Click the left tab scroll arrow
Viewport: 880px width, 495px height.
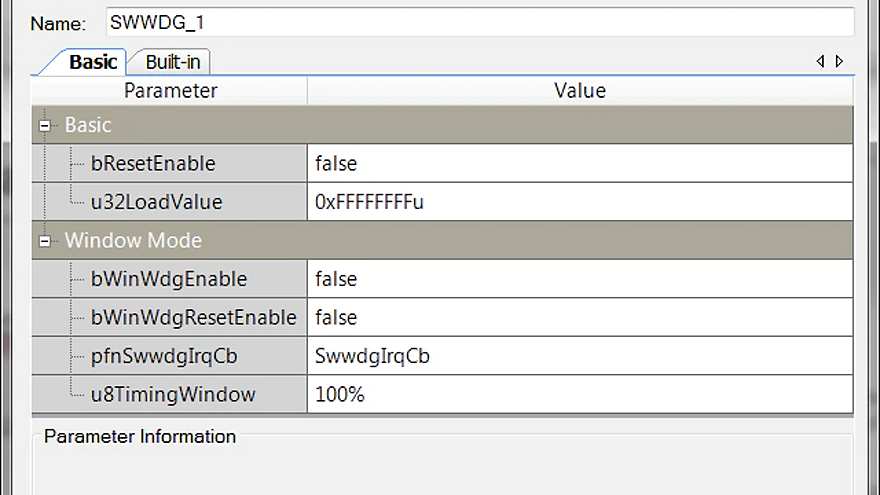(821, 61)
